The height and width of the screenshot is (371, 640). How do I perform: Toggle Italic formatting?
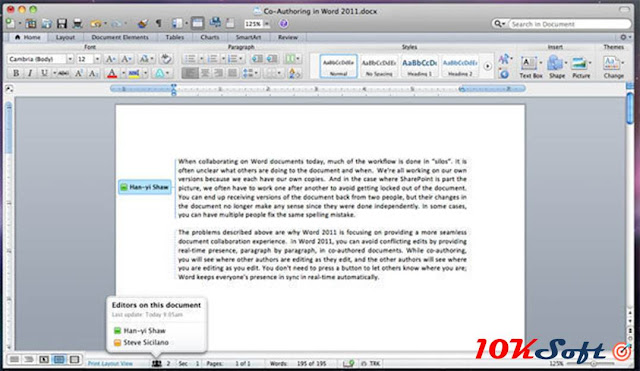pos(30,73)
